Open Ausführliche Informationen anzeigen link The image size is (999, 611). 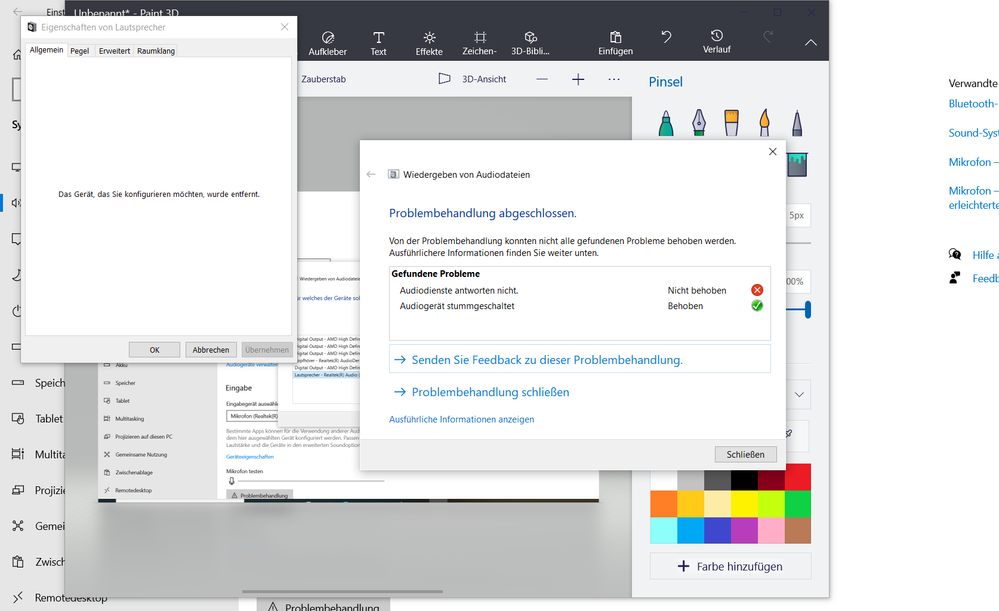461,419
